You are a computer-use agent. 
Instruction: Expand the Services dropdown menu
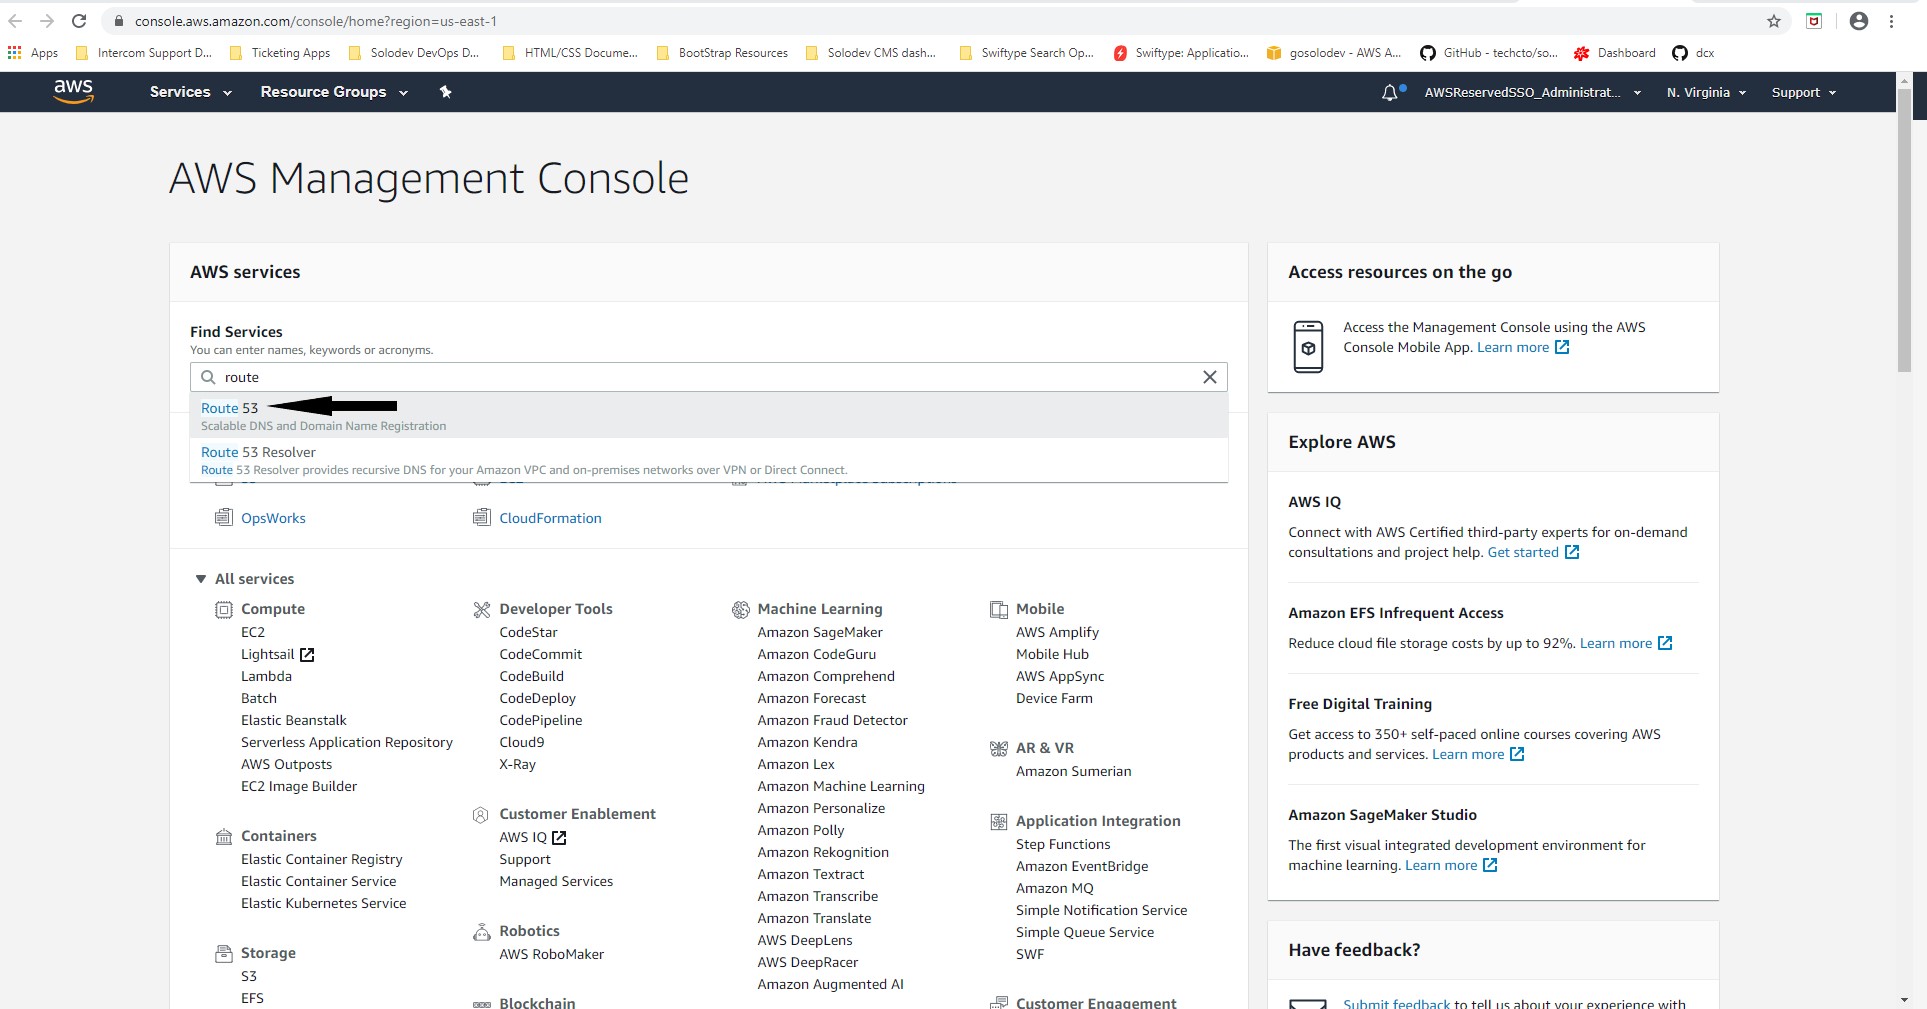190,92
